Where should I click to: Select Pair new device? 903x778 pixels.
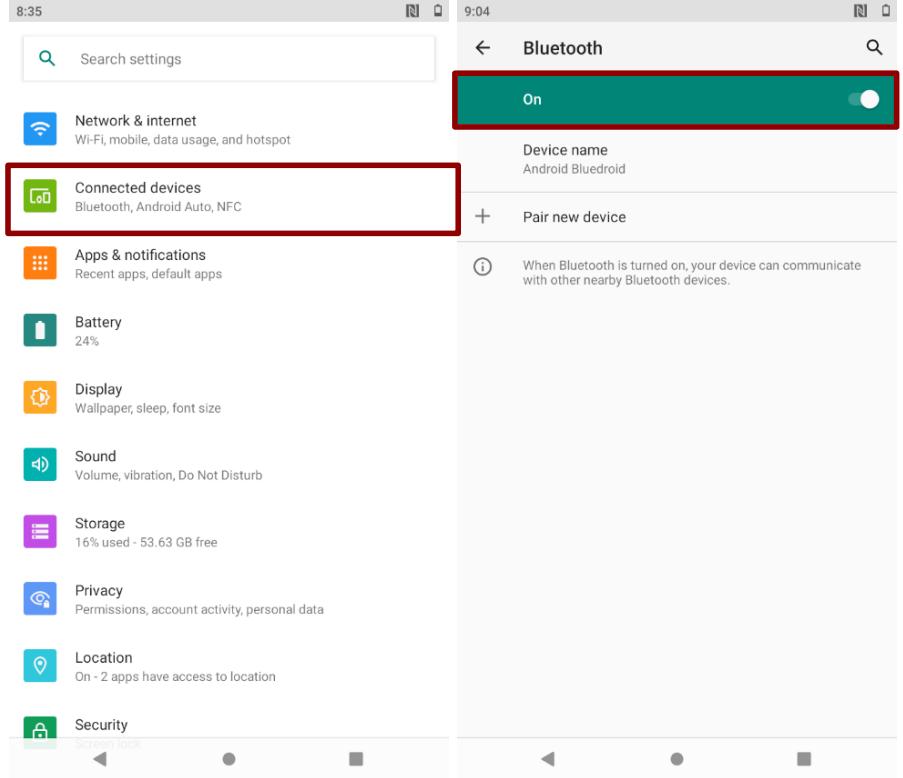tap(677, 217)
